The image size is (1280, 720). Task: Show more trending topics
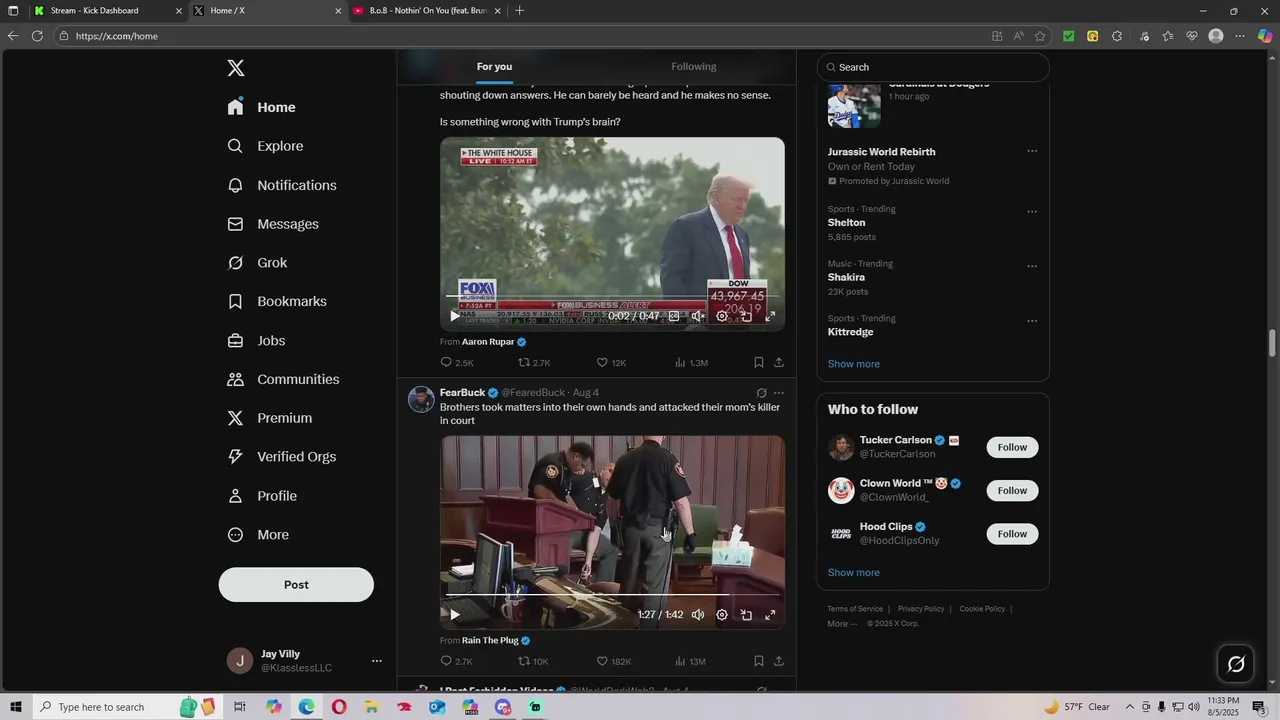point(854,364)
